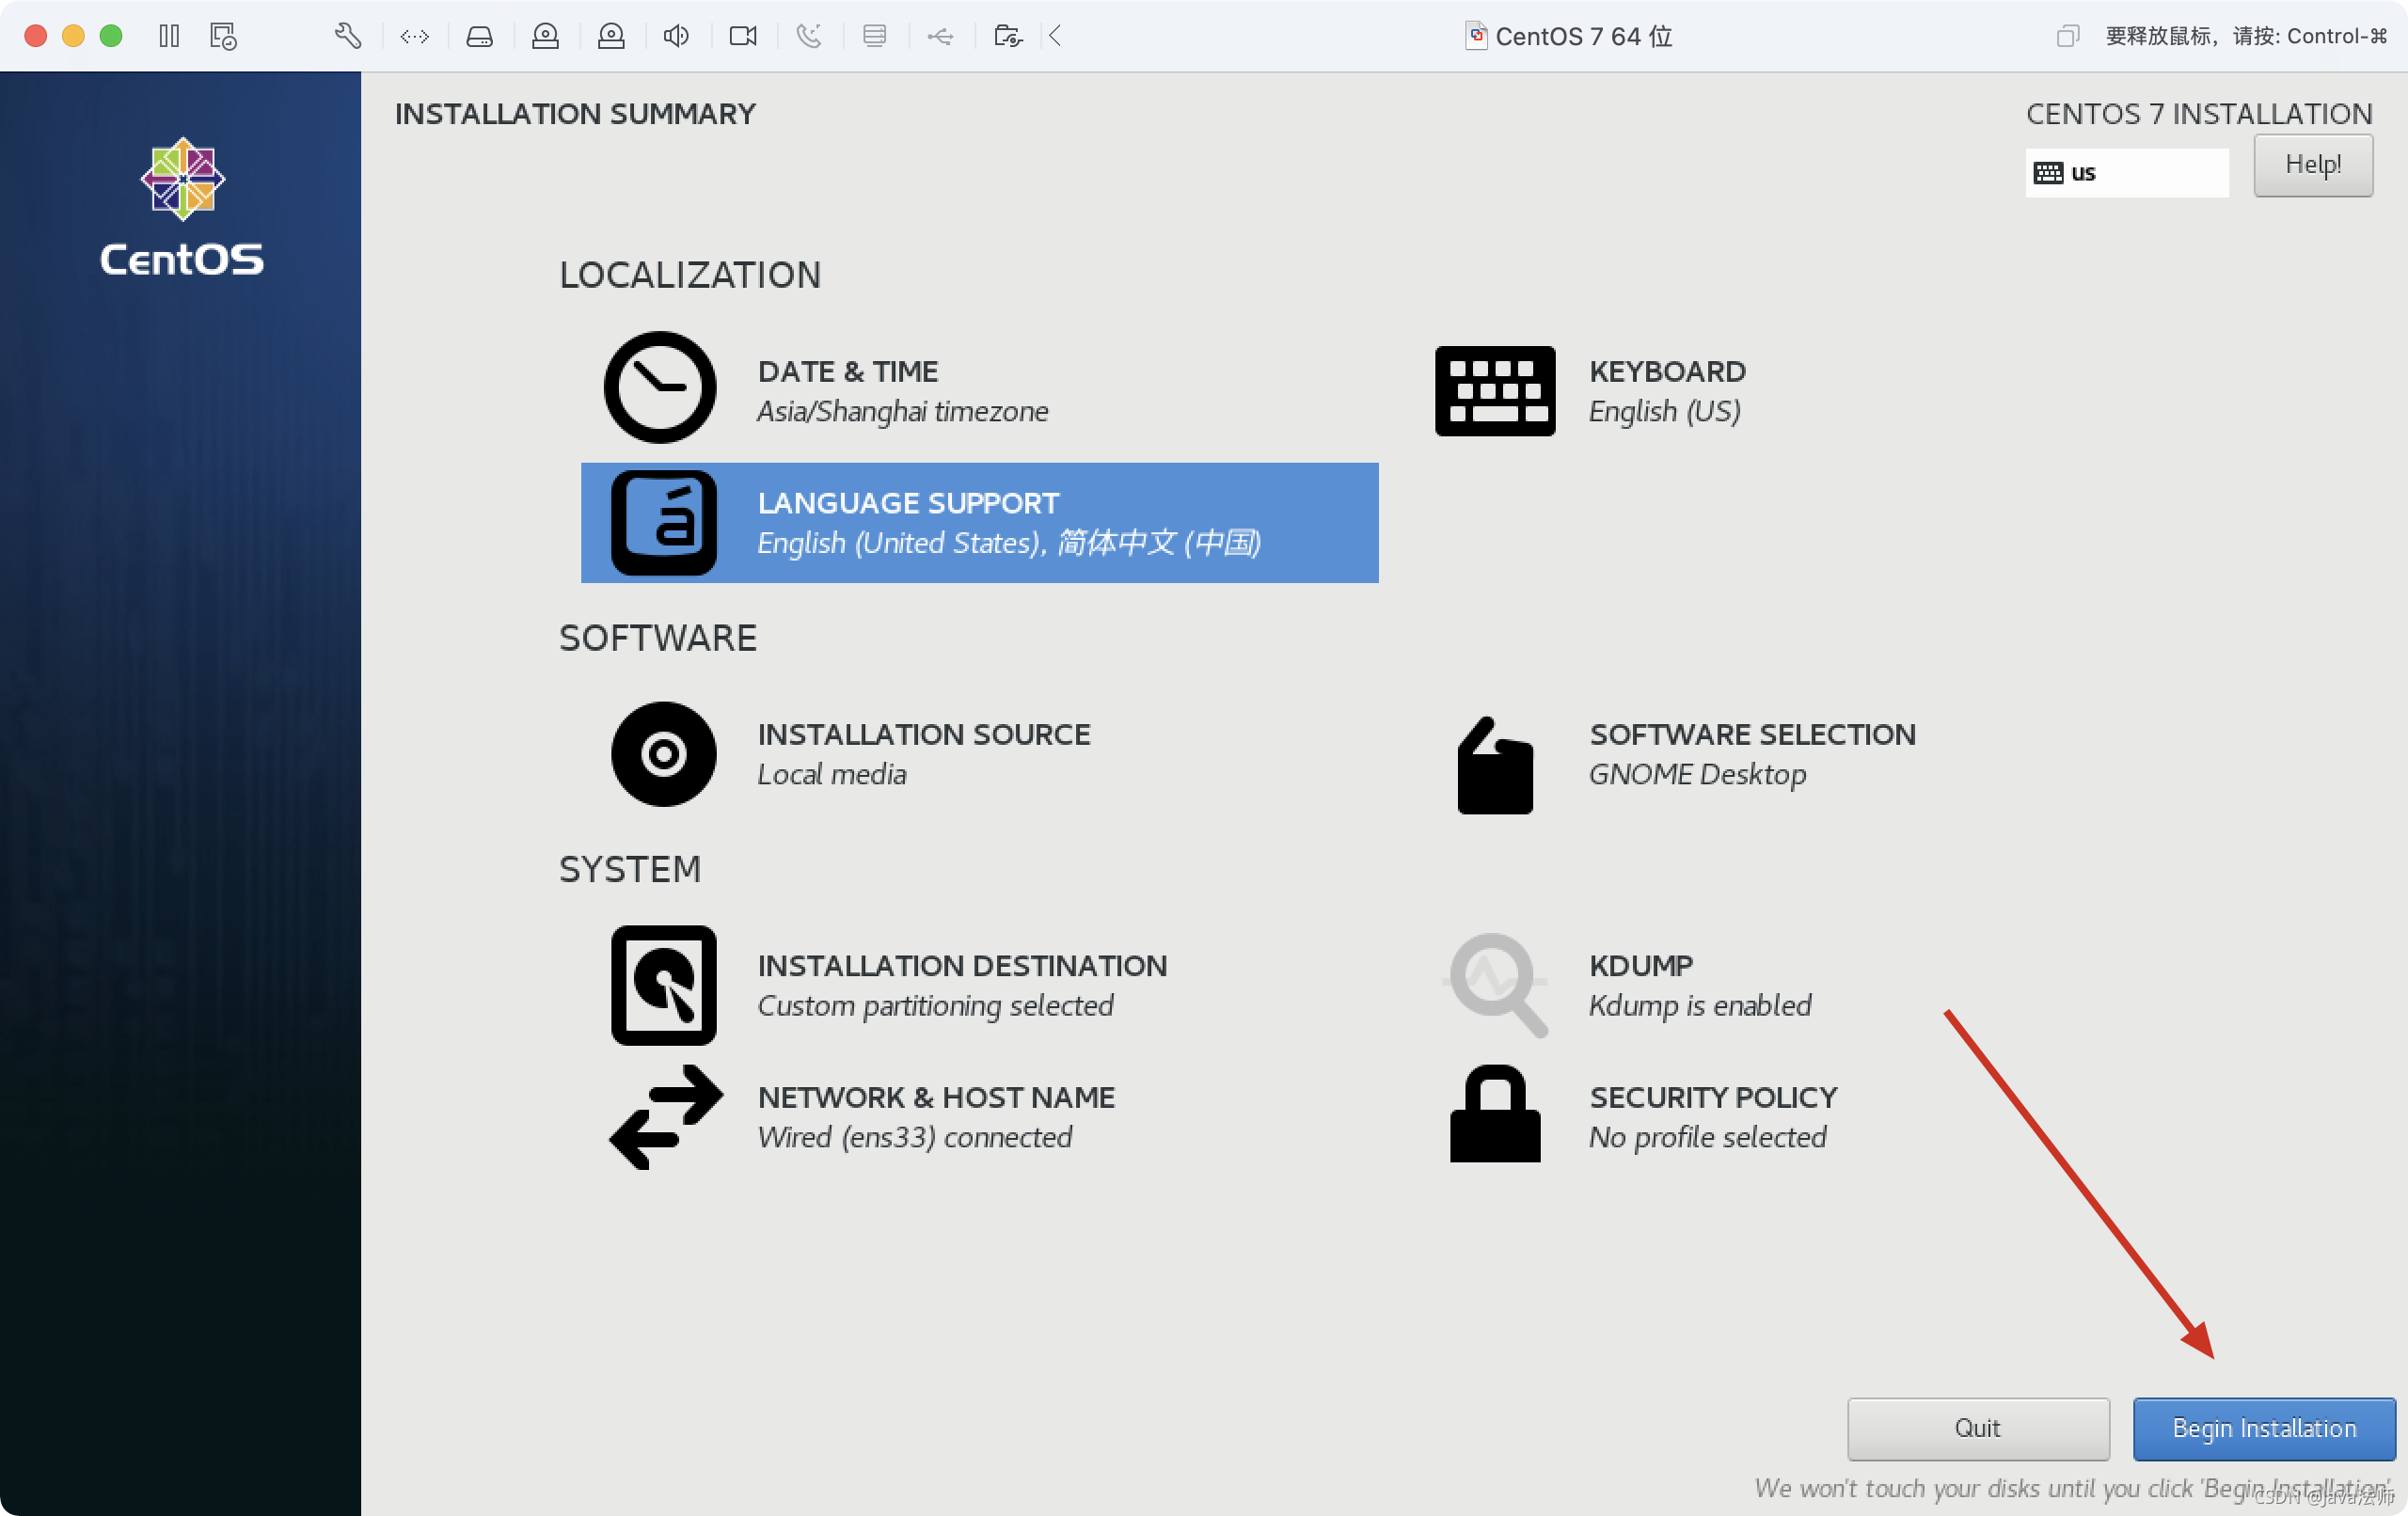Open the Language Support icon
Image resolution: width=2408 pixels, height=1516 pixels.
point(664,523)
